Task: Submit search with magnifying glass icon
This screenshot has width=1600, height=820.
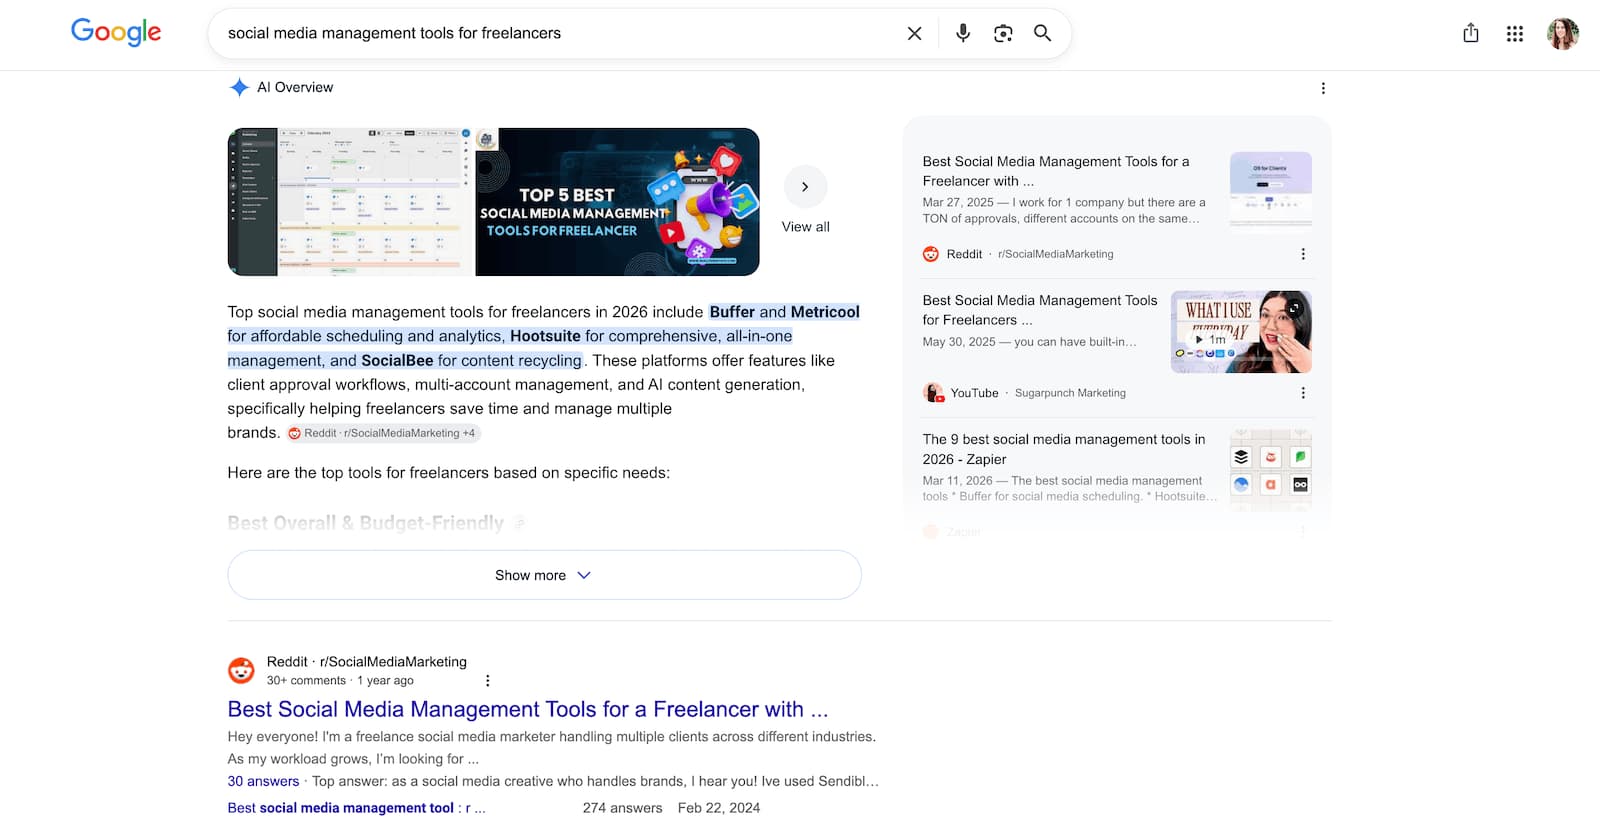Action: pos(1042,33)
